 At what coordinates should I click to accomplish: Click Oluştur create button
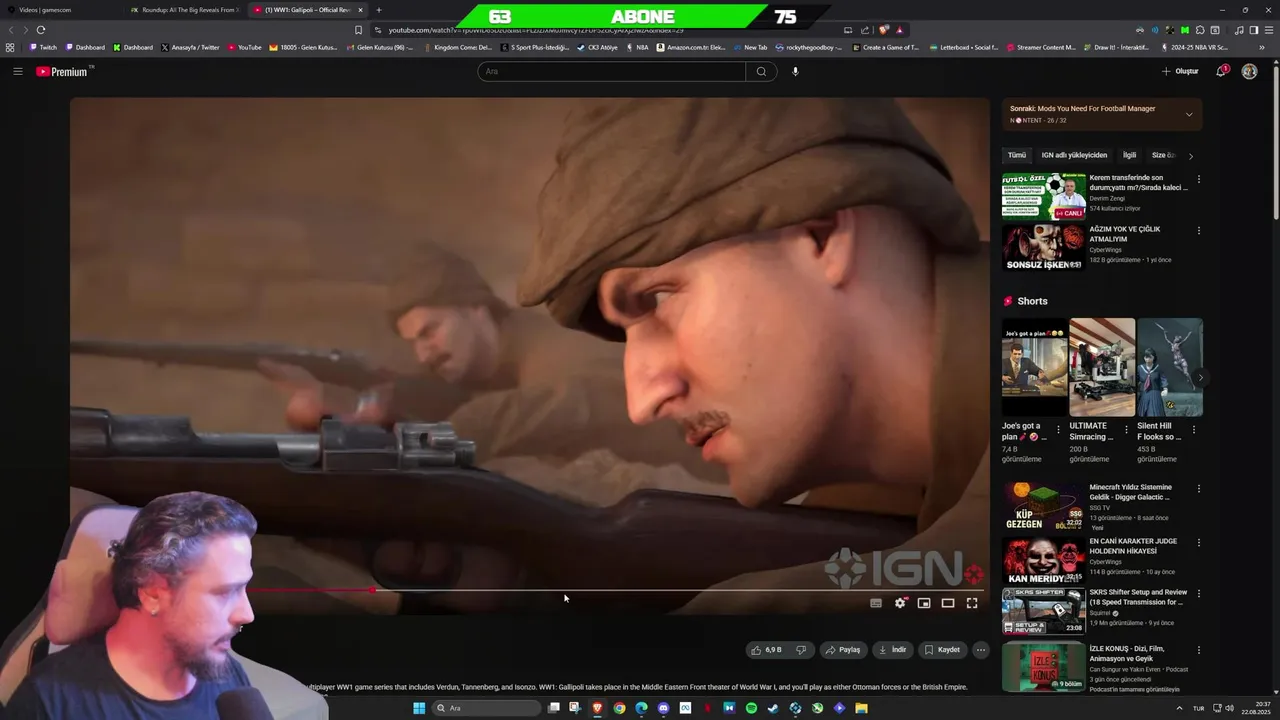pos(1180,71)
